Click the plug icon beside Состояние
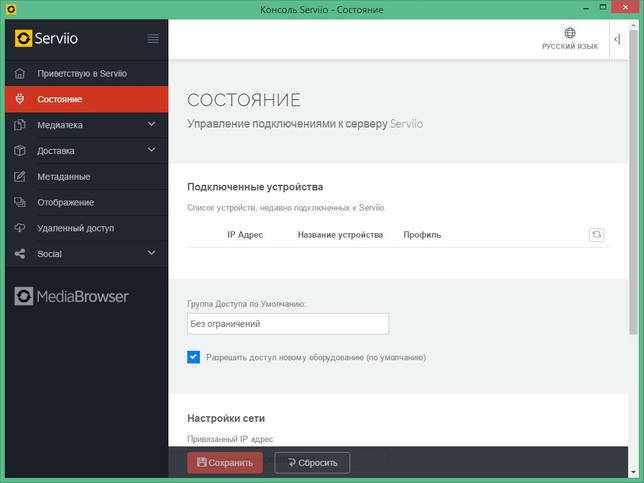644x483 pixels. (20, 99)
